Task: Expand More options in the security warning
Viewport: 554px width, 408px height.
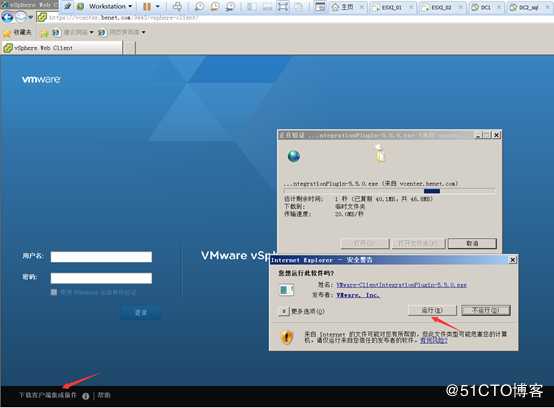Action: click(283, 311)
